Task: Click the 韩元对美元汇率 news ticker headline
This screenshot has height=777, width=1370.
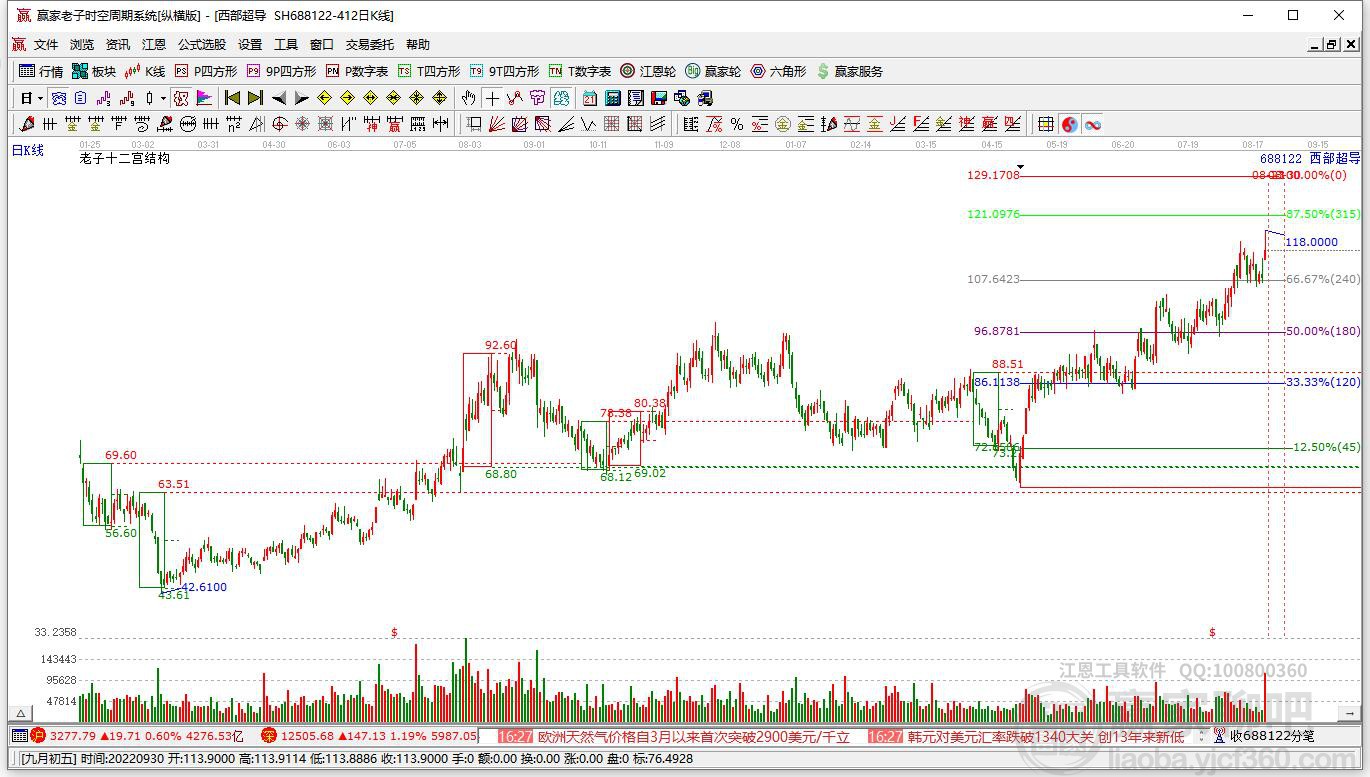Action: pos(1046,737)
